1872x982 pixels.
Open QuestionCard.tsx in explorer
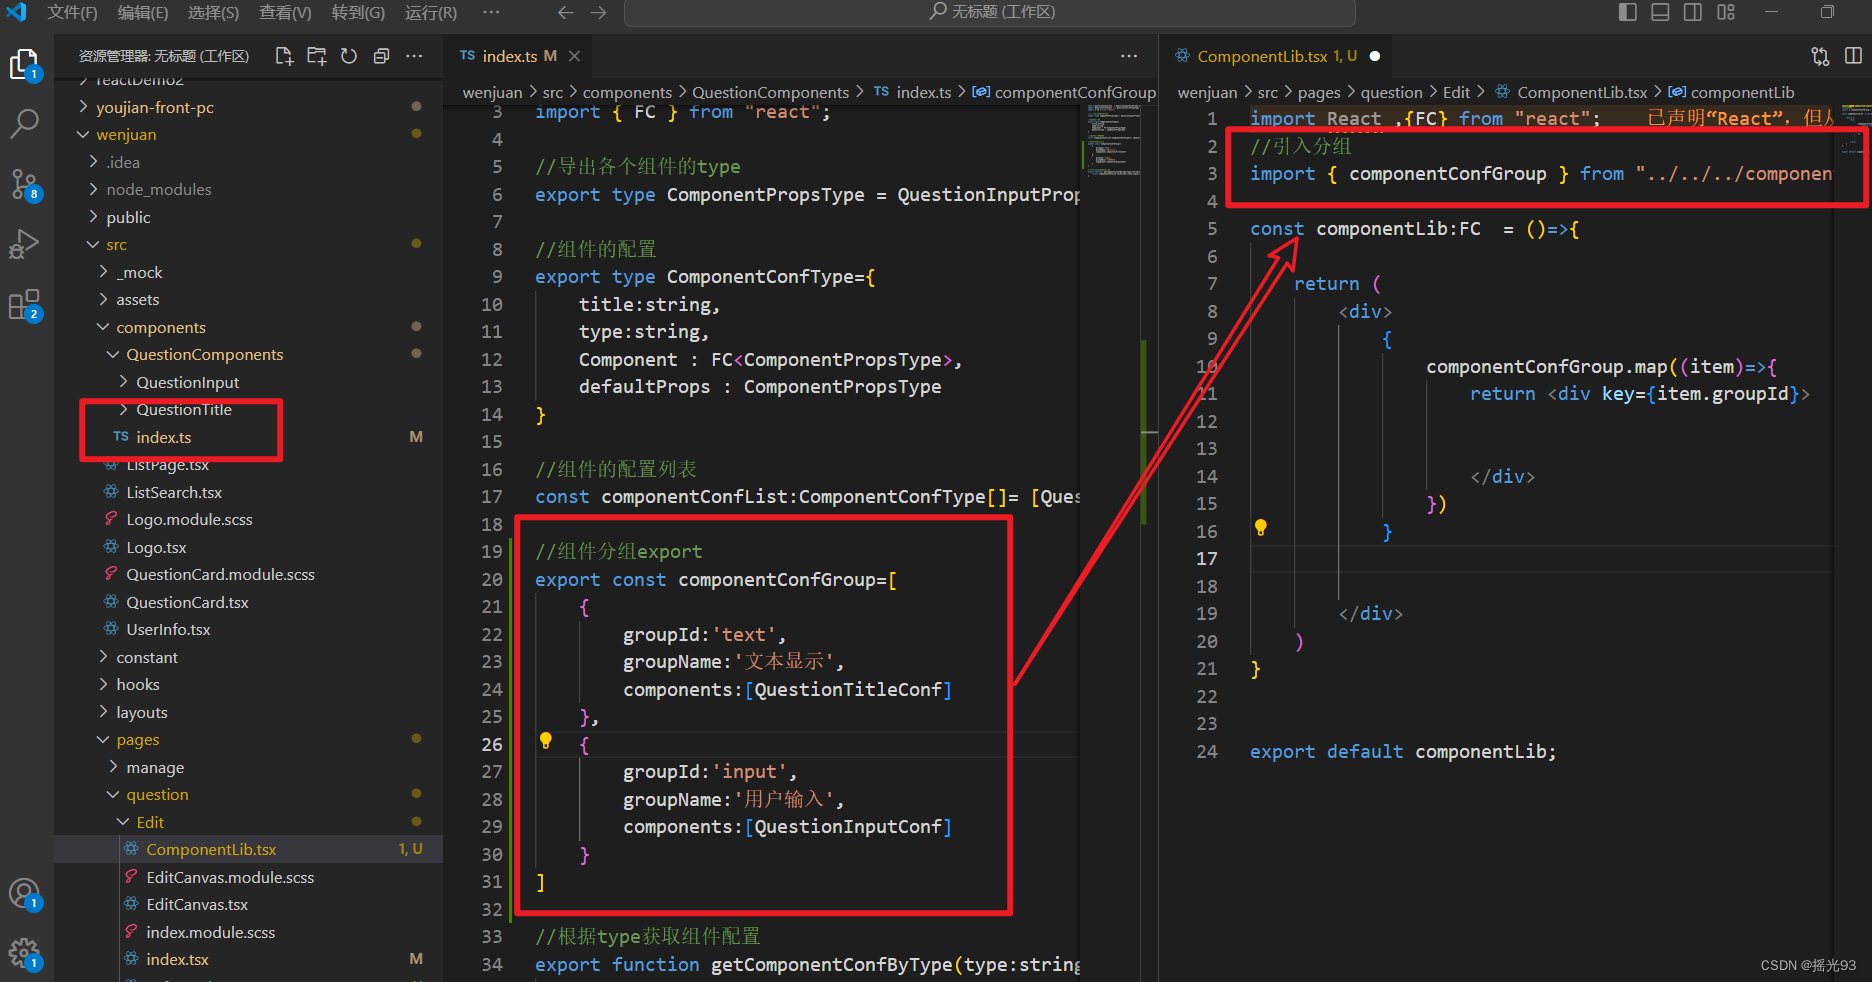[248, 602]
